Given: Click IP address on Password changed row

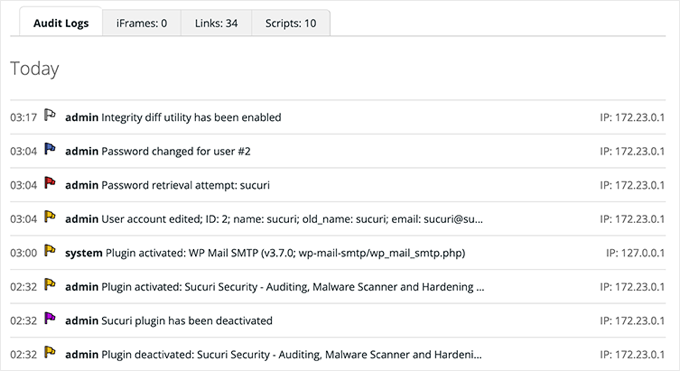Looking at the screenshot, I should tap(632, 151).
